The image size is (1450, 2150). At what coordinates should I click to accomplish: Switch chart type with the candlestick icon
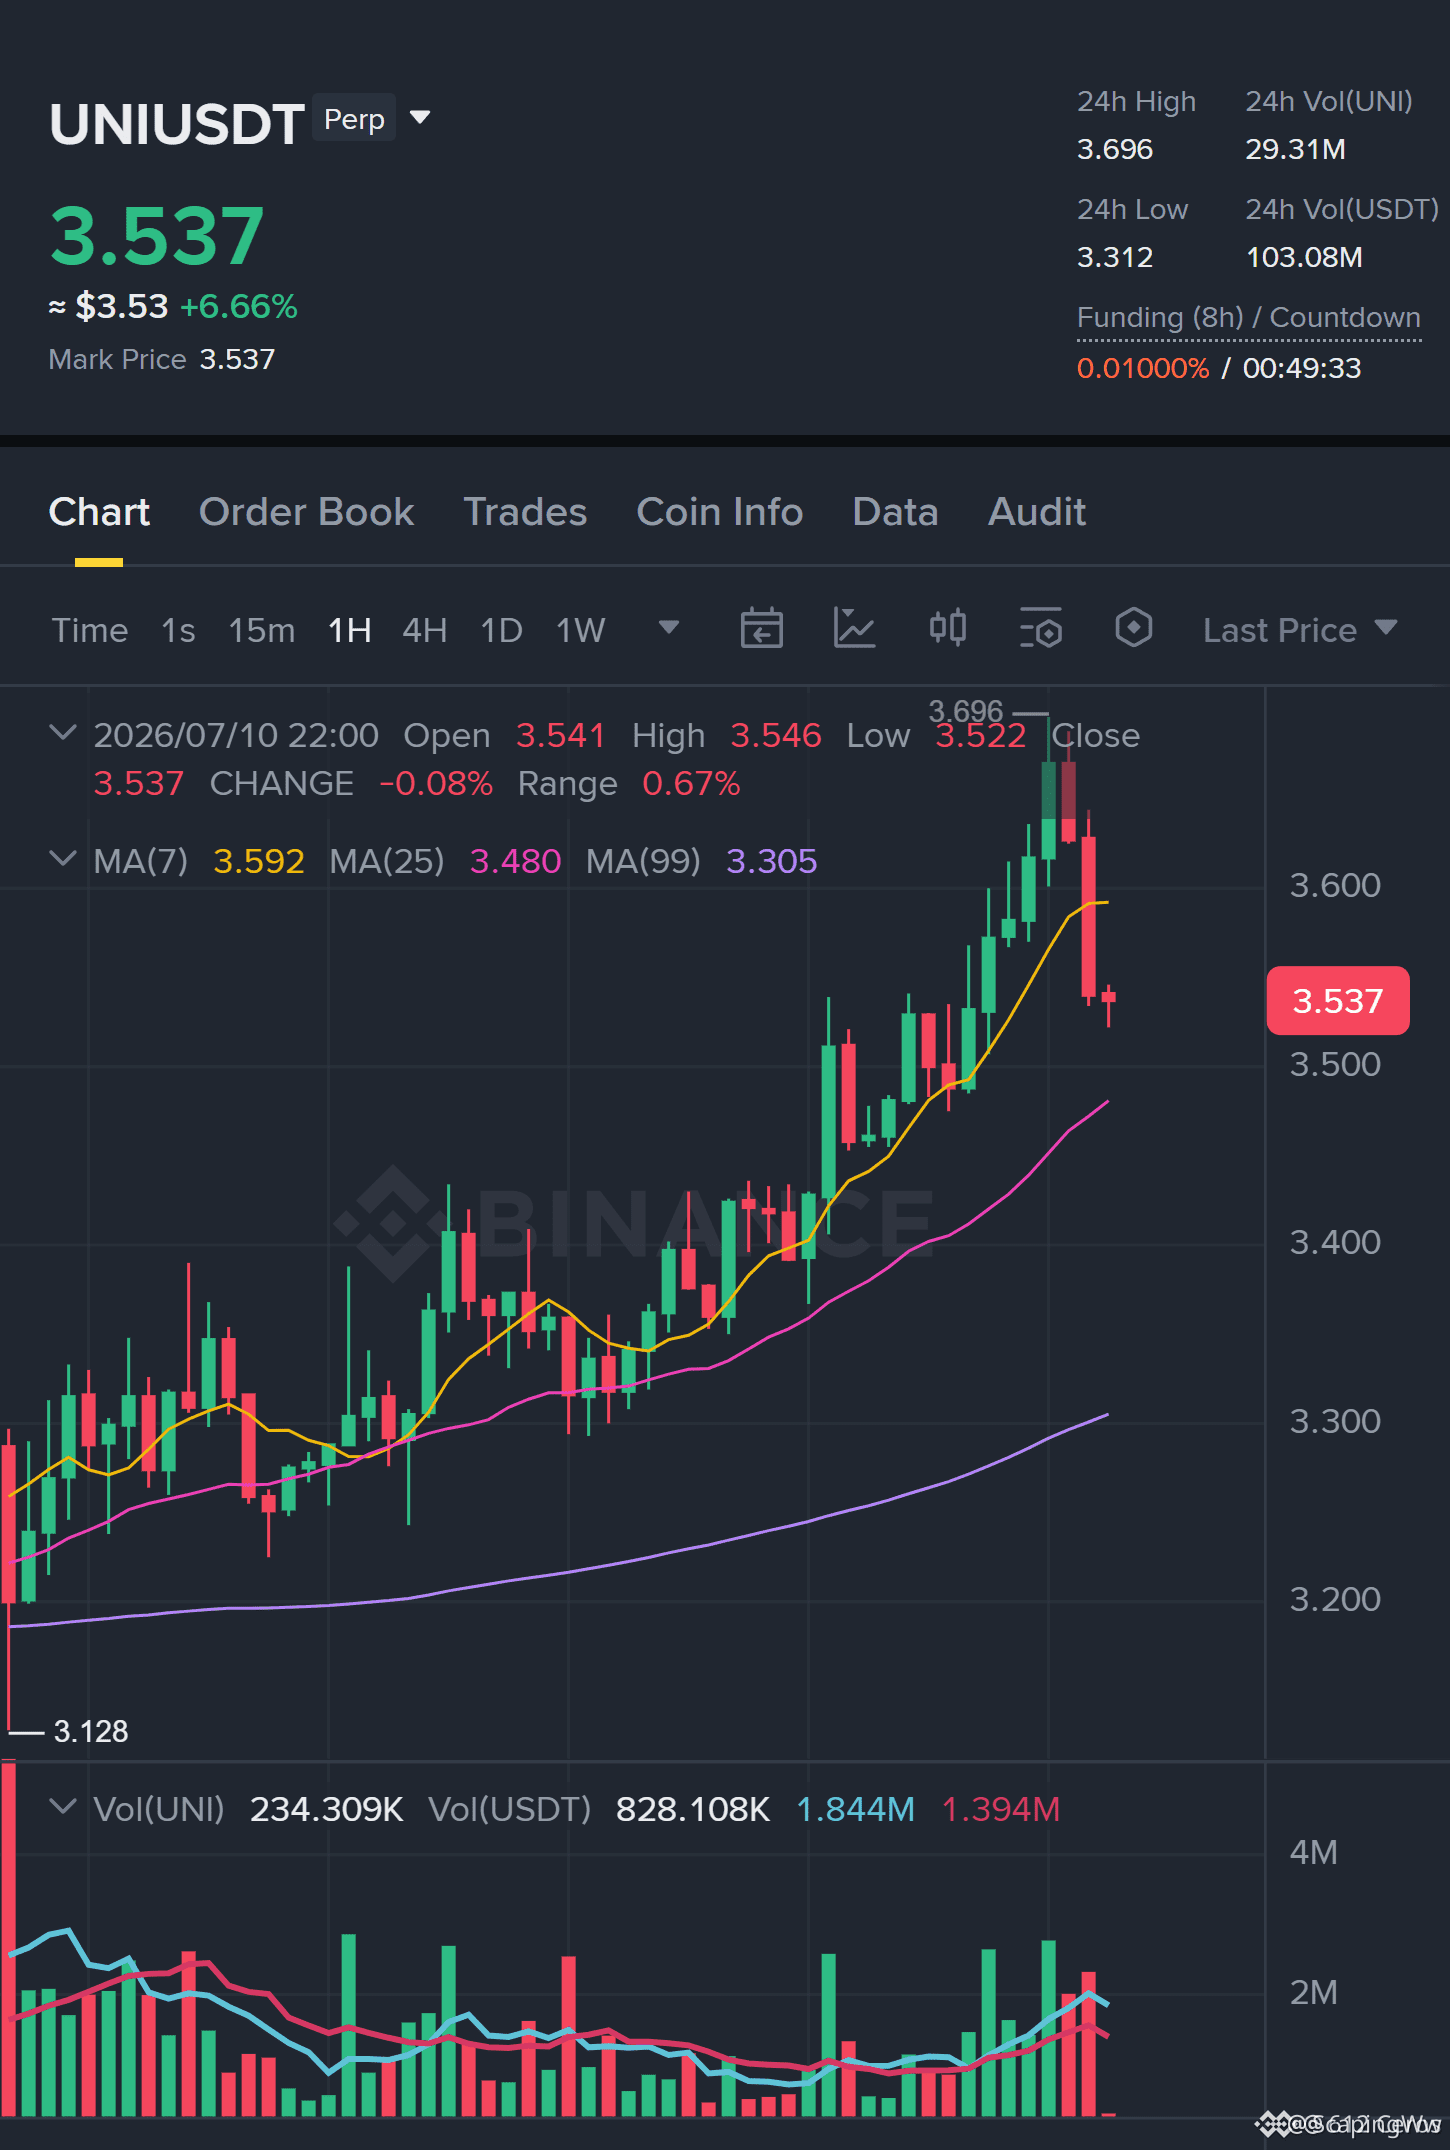click(x=947, y=629)
